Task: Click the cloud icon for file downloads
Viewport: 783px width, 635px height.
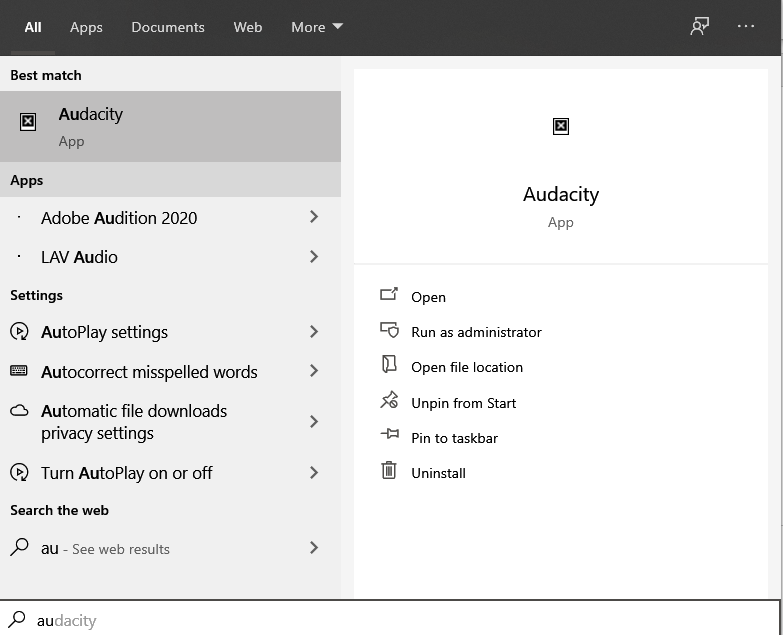Action: click(19, 411)
